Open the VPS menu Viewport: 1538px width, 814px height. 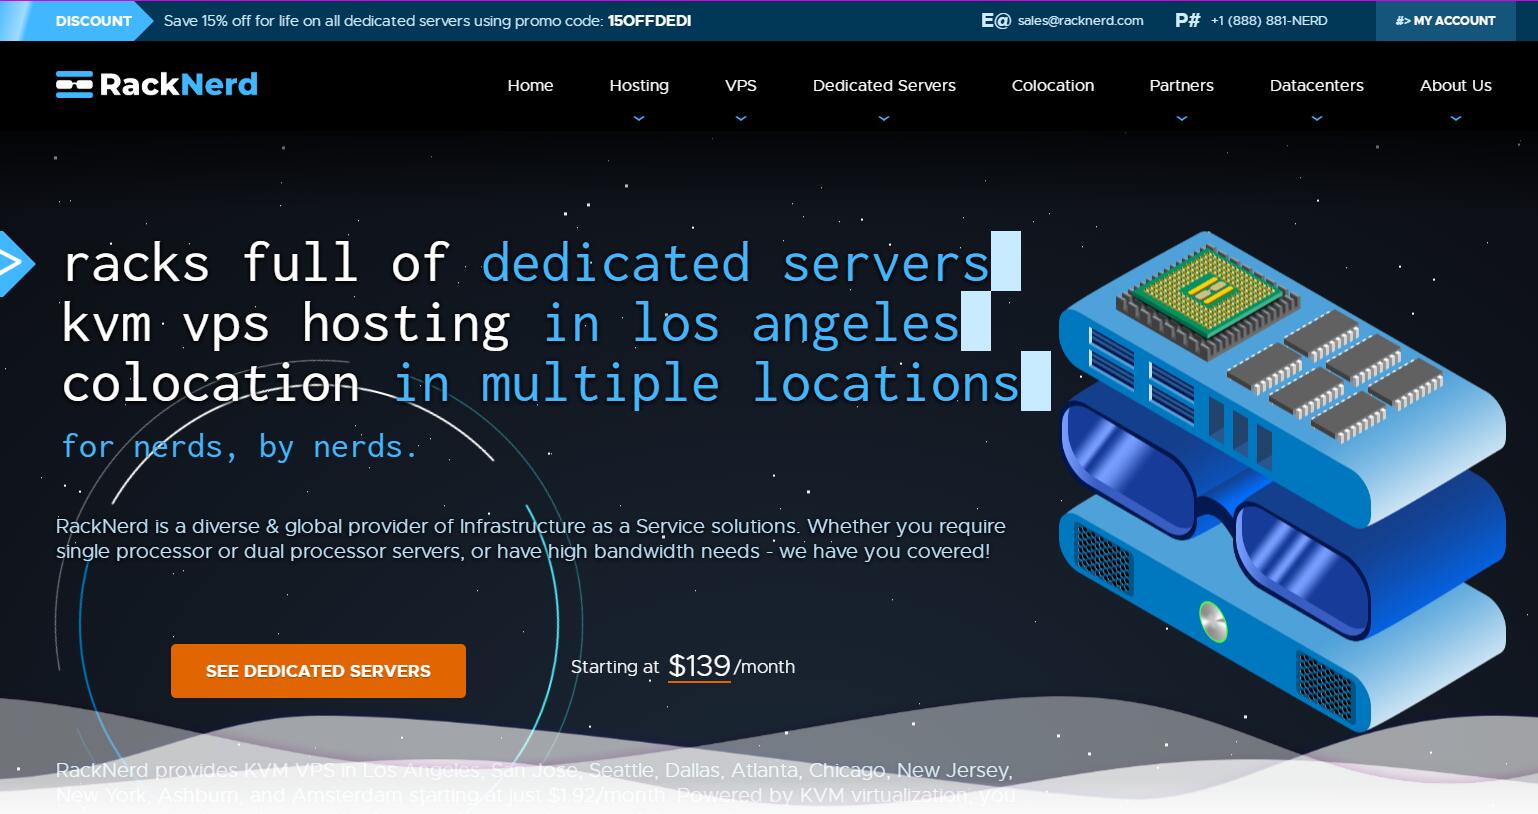point(741,86)
